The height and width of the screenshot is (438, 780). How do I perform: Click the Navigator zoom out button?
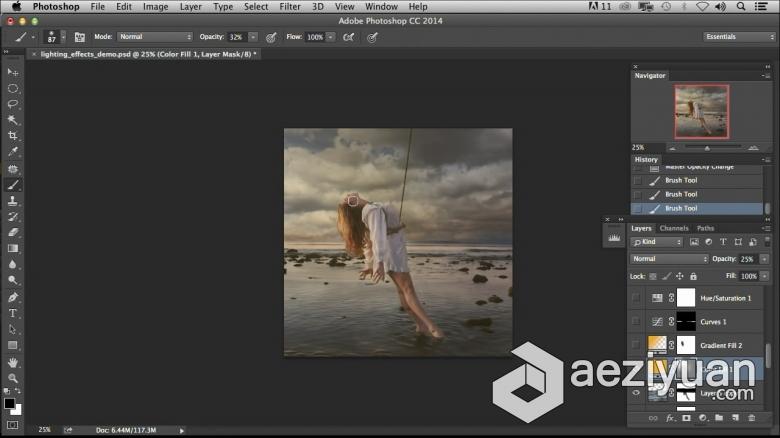pos(673,148)
